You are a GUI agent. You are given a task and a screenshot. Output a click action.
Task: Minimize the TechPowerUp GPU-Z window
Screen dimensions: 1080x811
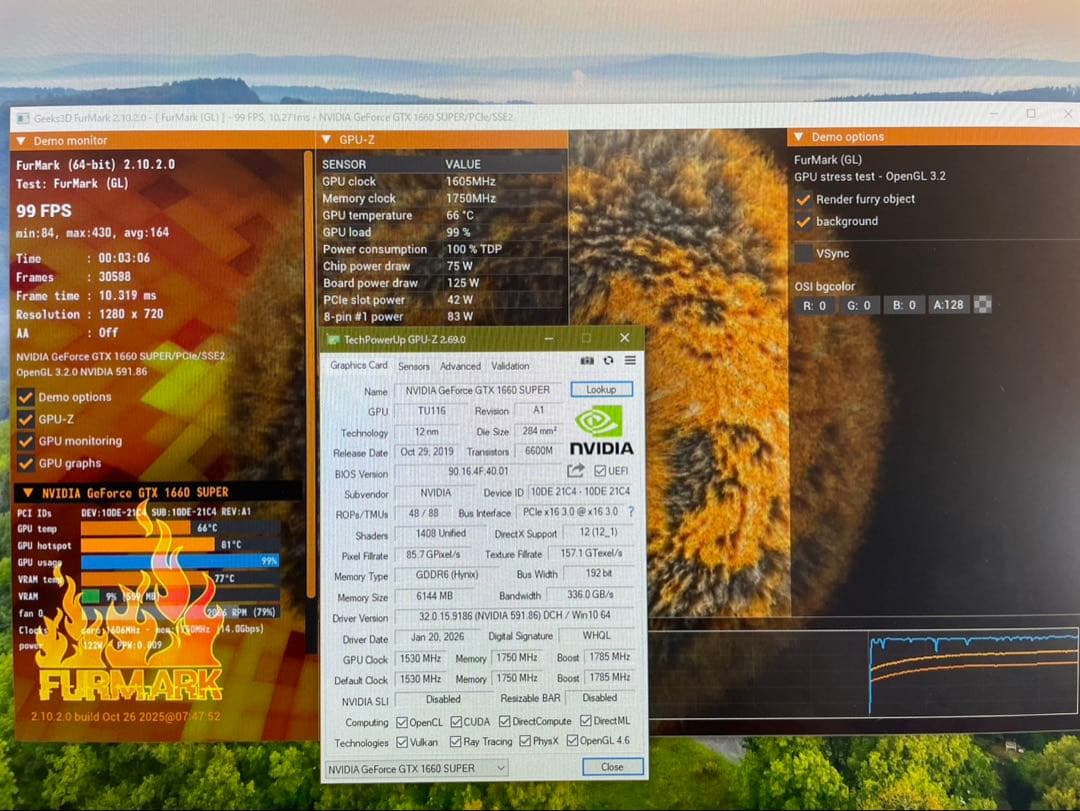click(549, 338)
